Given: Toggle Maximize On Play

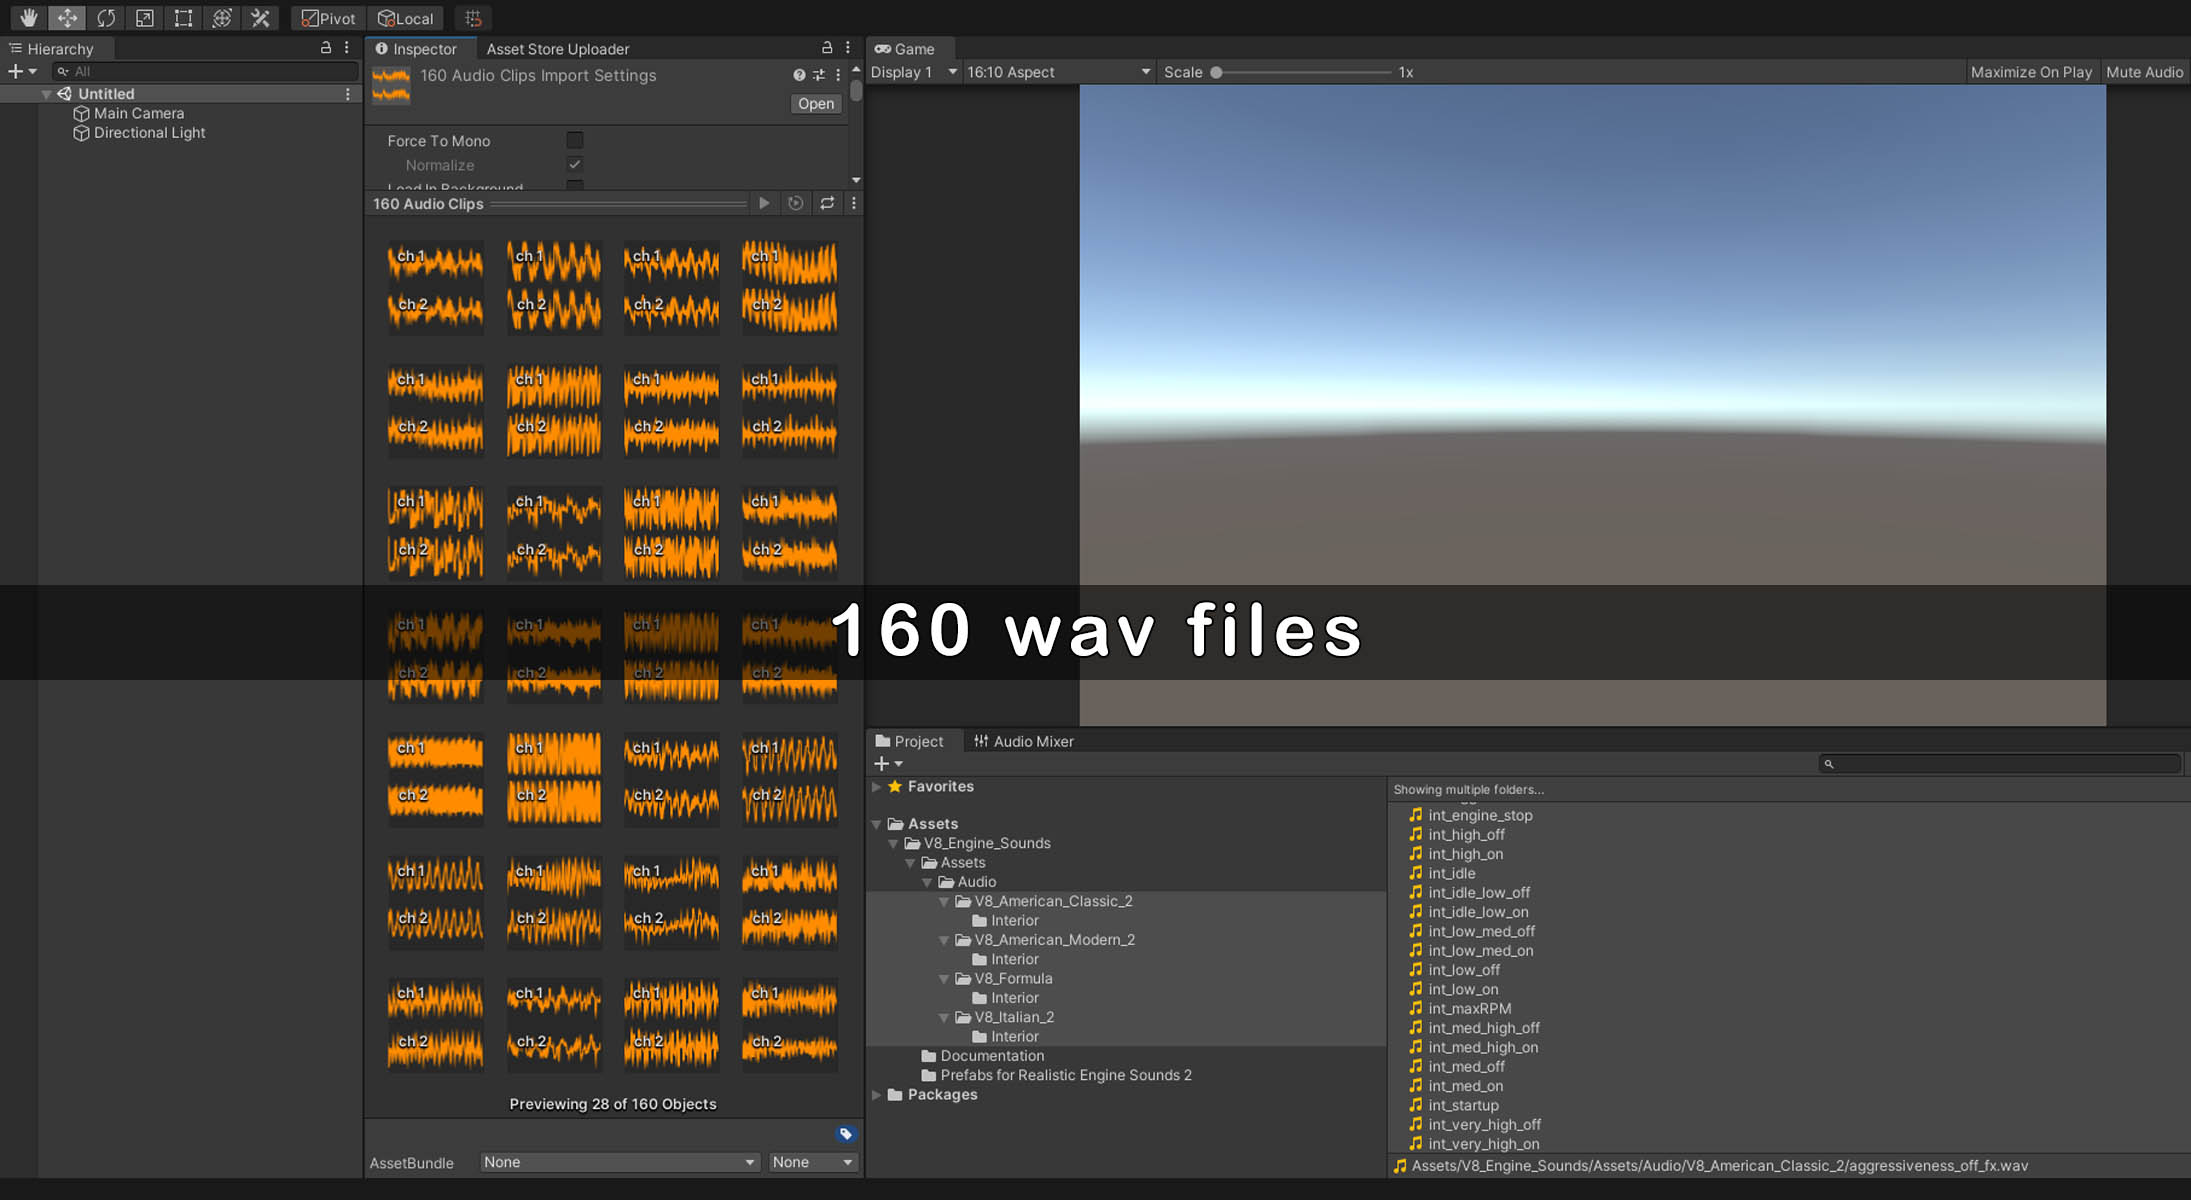Looking at the screenshot, I should (2030, 72).
